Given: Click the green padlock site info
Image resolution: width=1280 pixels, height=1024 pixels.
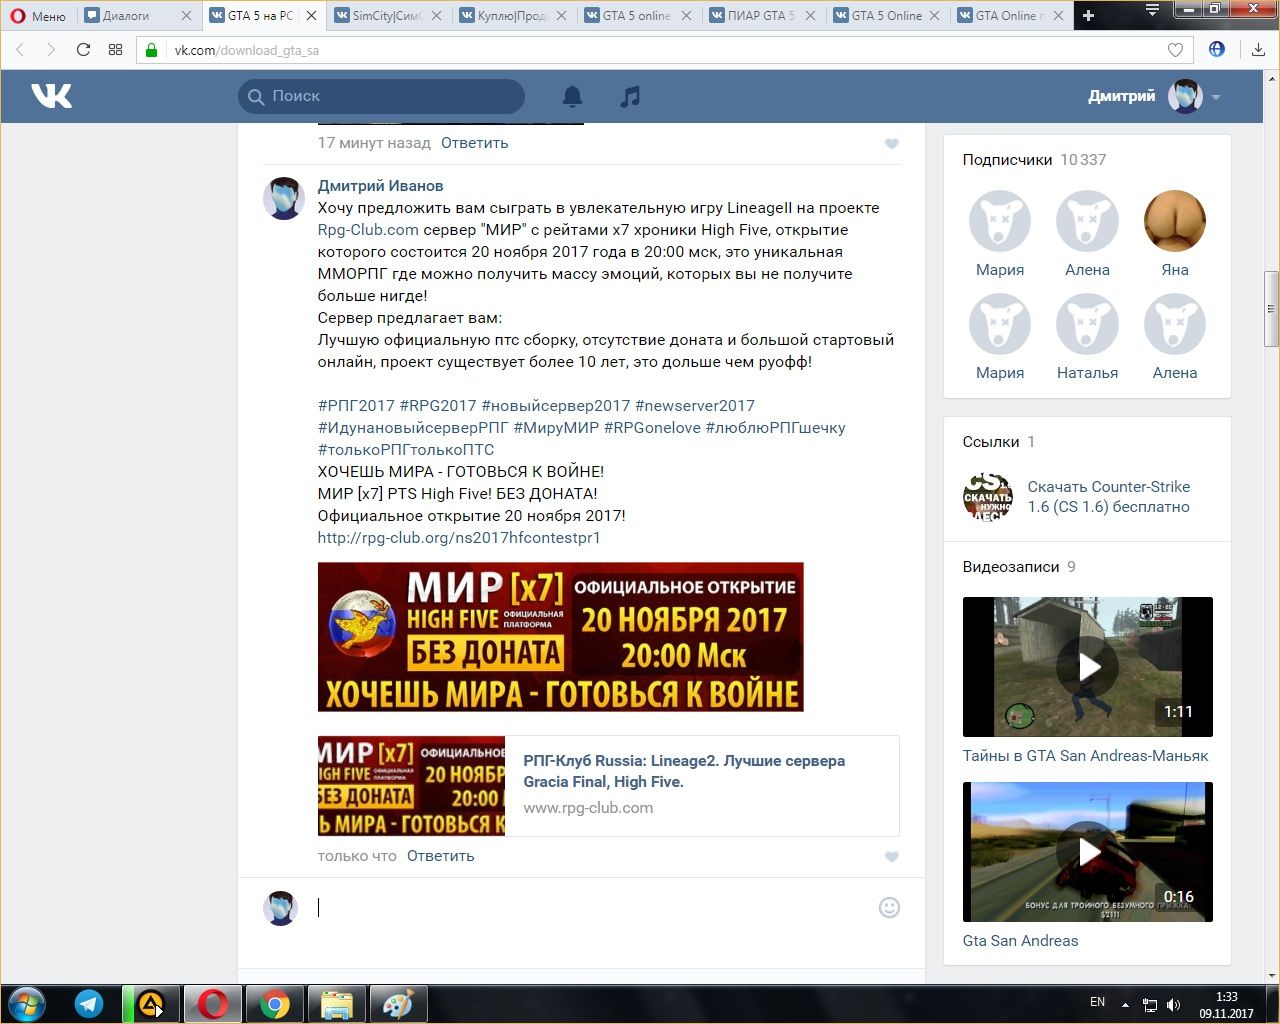Looking at the screenshot, I should coord(152,50).
